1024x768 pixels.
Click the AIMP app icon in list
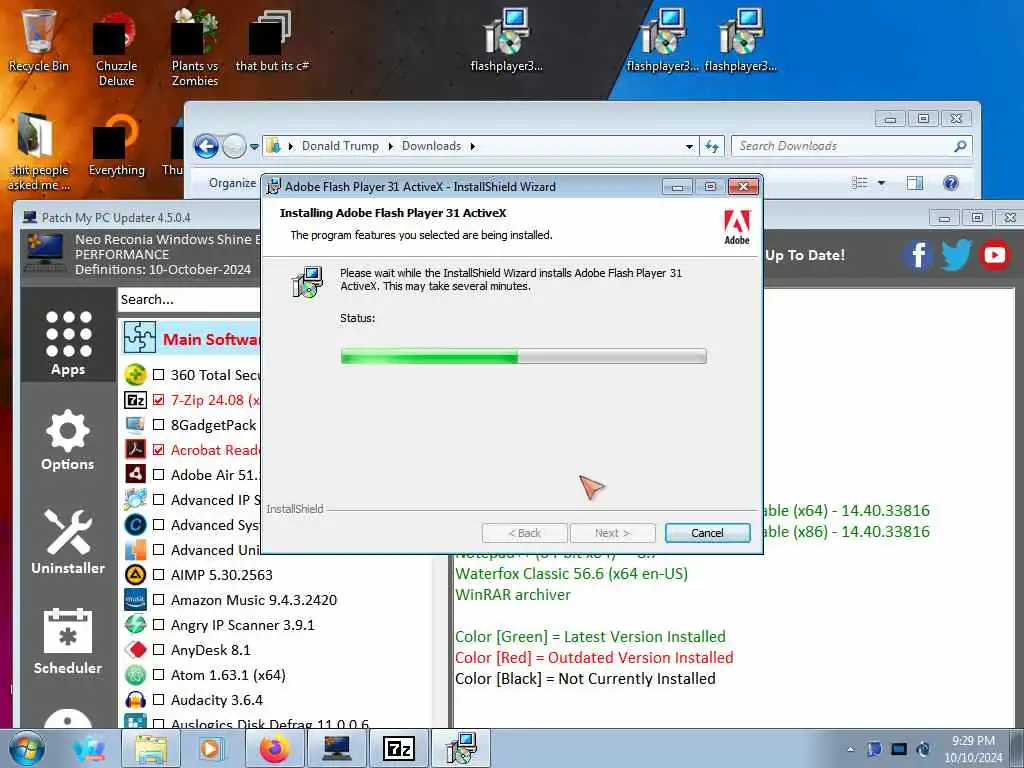coord(135,575)
